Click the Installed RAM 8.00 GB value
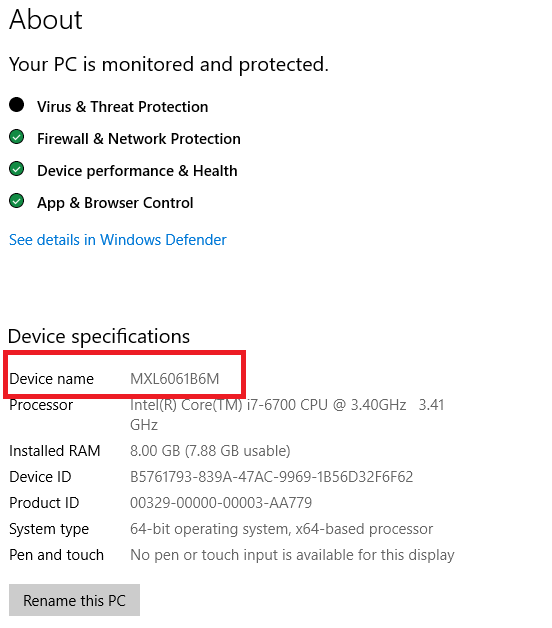Image resolution: width=552 pixels, height=628 pixels. pyautogui.click(x=210, y=451)
